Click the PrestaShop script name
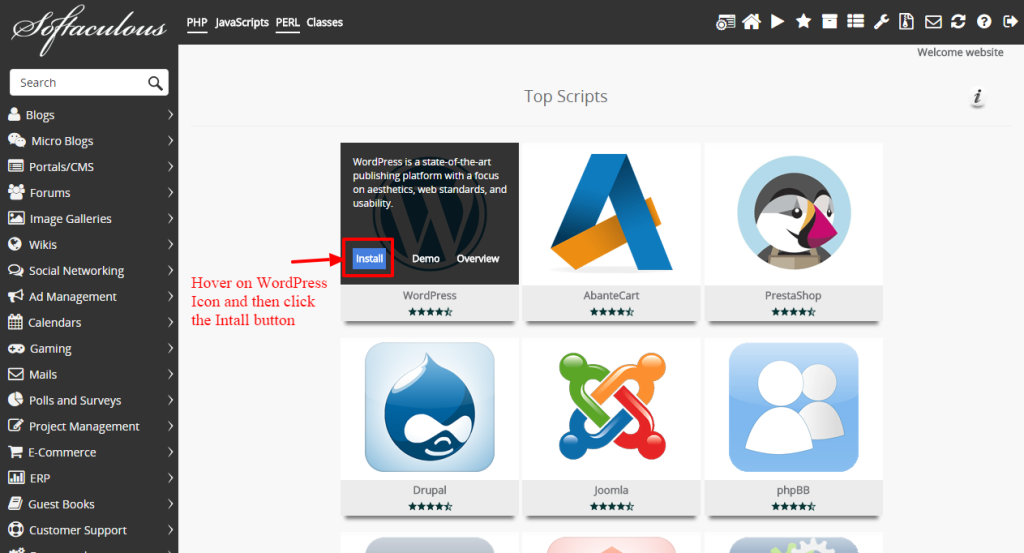The width and height of the screenshot is (1024, 553). pyautogui.click(x=793, y=295)
